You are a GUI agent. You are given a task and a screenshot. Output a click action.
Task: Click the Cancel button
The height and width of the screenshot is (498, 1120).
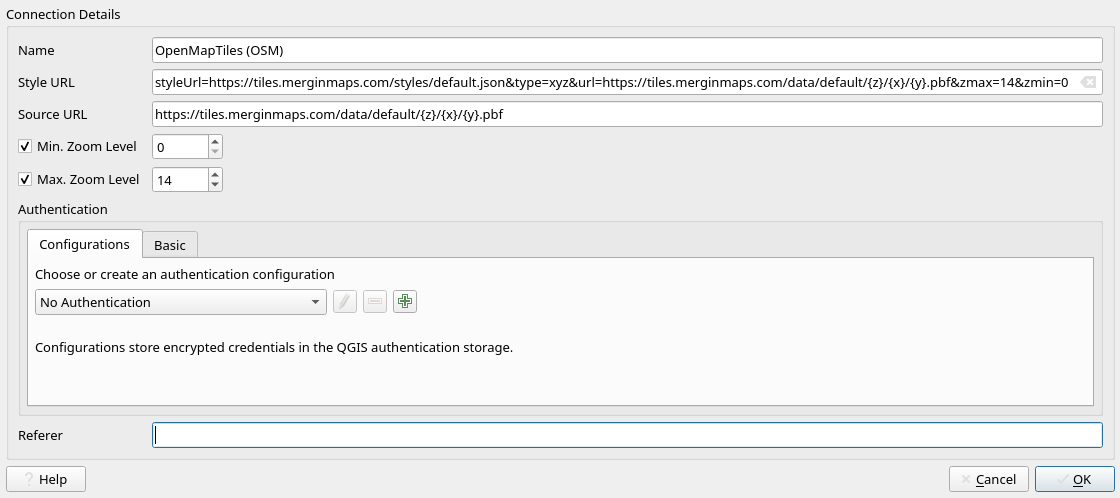988,479
